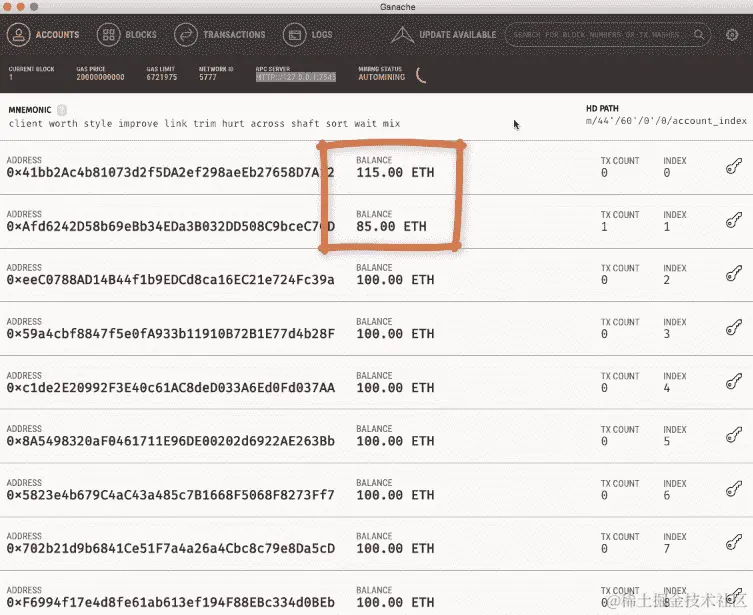The width and height of the screenshot is (753, 615).
Task: Click the 85.00 ETH balance
Action: click(391, 226)
